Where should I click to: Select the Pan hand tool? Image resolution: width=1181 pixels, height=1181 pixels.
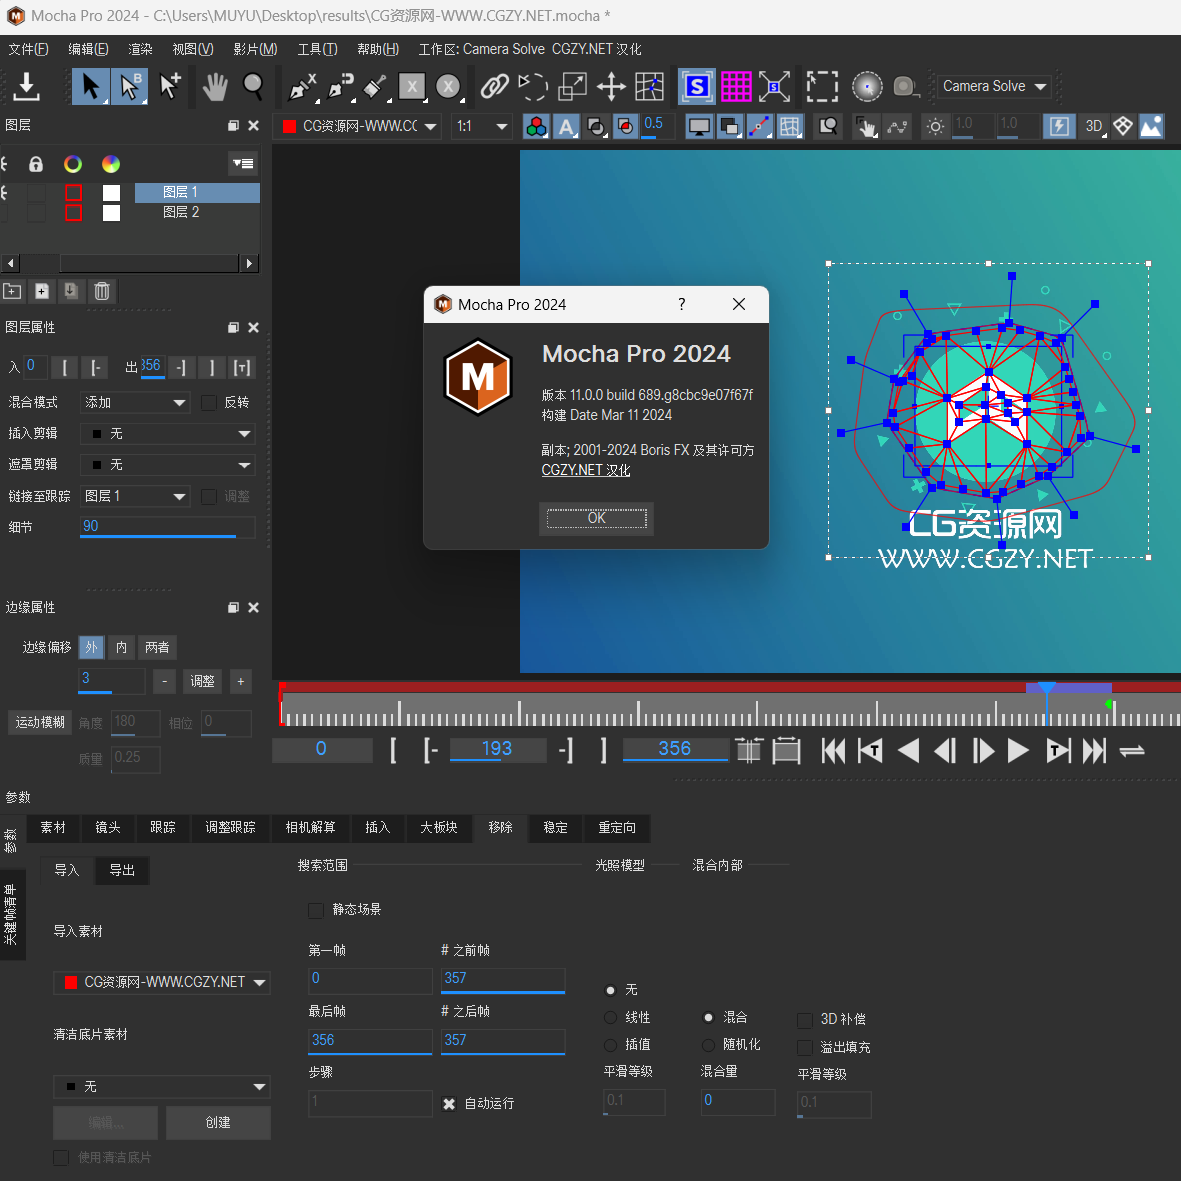[x=215, y=87]
